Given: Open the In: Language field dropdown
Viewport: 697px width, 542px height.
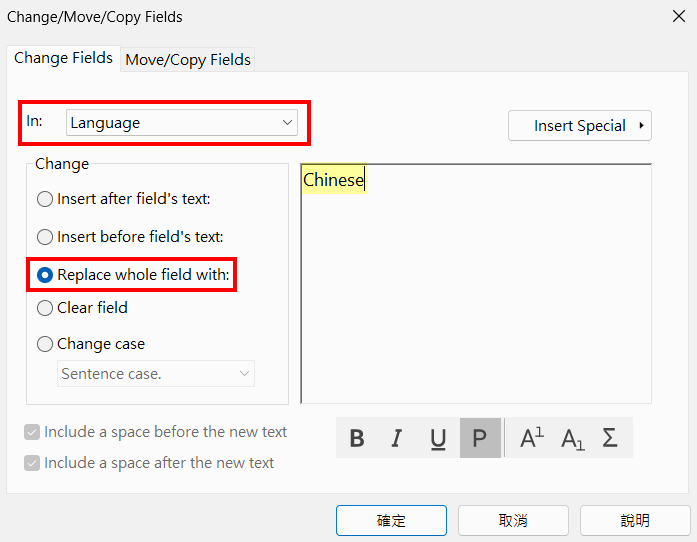Looking at the screenshot, I should point(182,123).
